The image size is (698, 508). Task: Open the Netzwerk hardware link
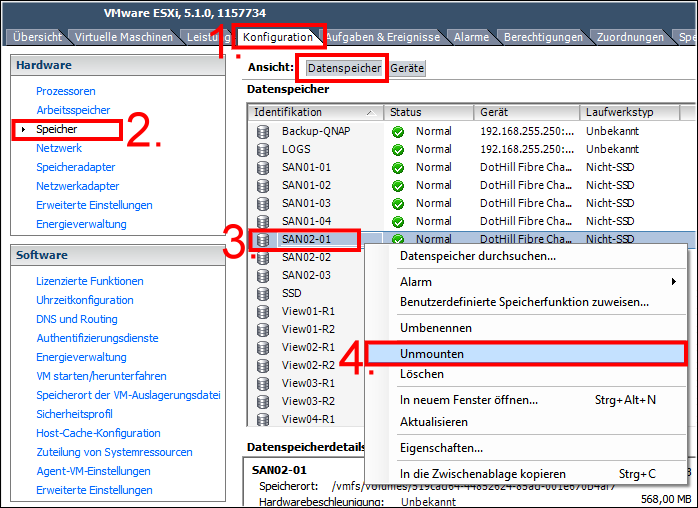(59, 148)
